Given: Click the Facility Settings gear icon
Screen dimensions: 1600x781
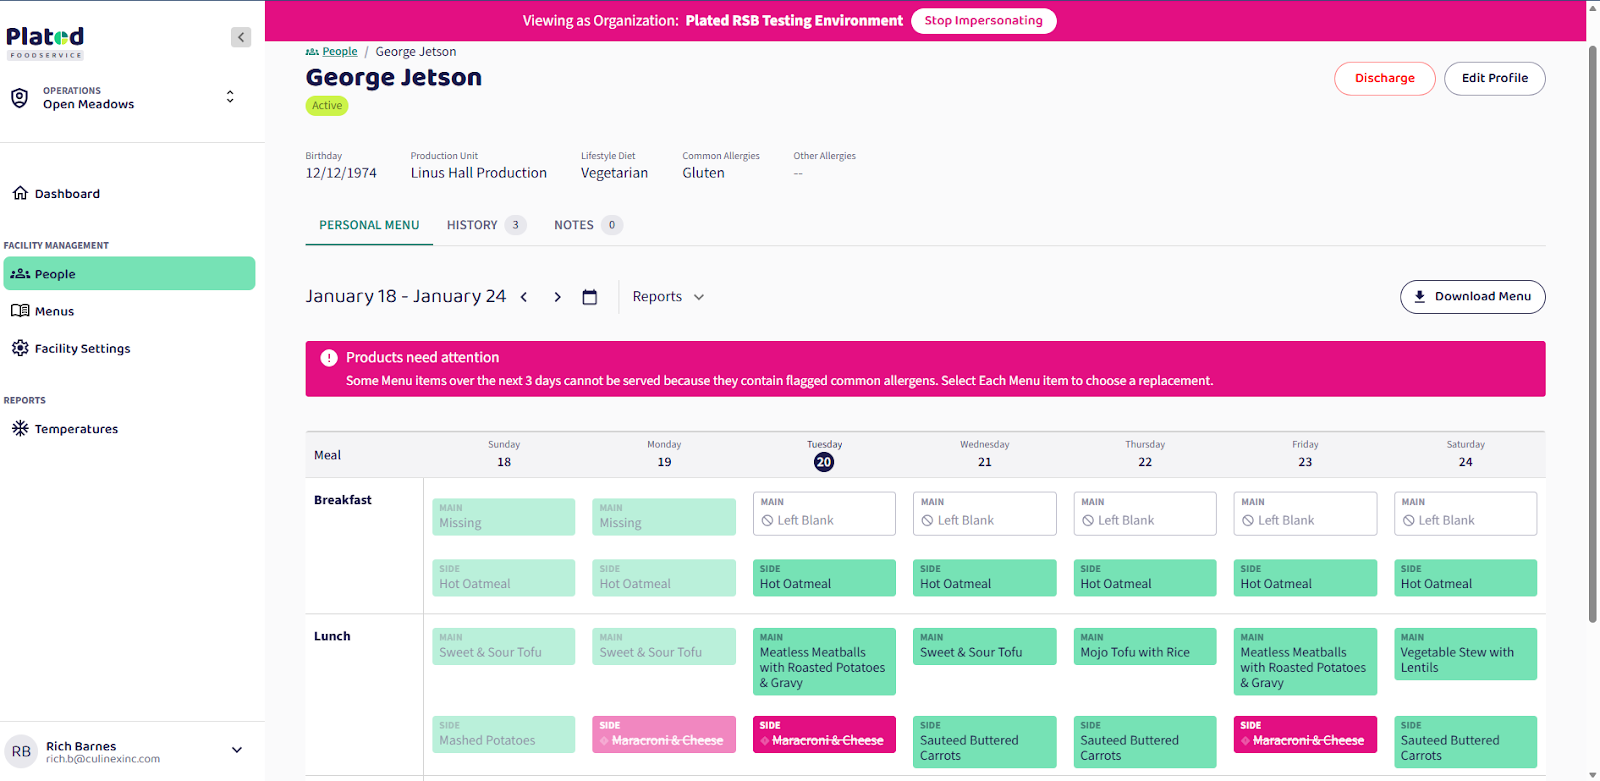Looking at the screenshot, I should pyautogui.click(x=20, y=348).
